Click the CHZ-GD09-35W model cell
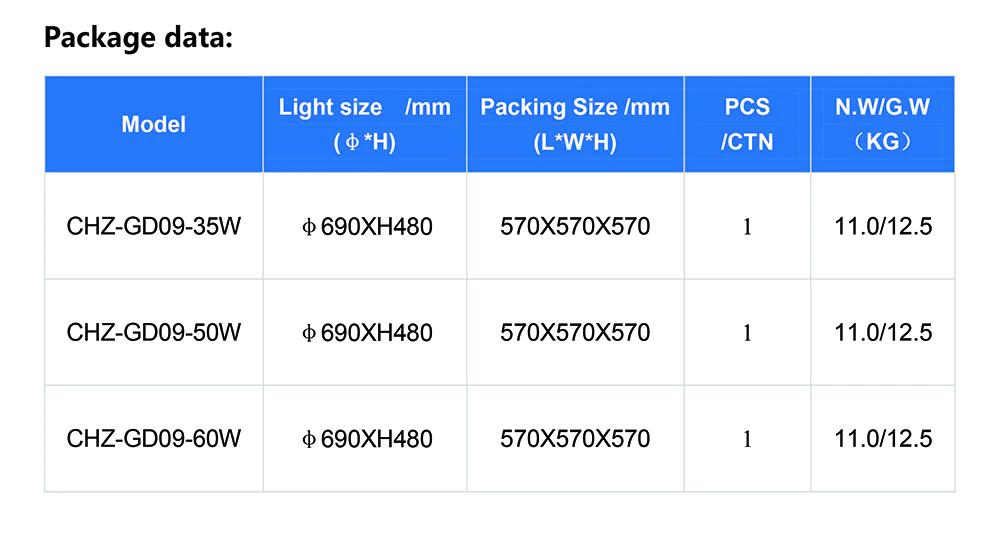1000x546 pixels. (154, 227)
